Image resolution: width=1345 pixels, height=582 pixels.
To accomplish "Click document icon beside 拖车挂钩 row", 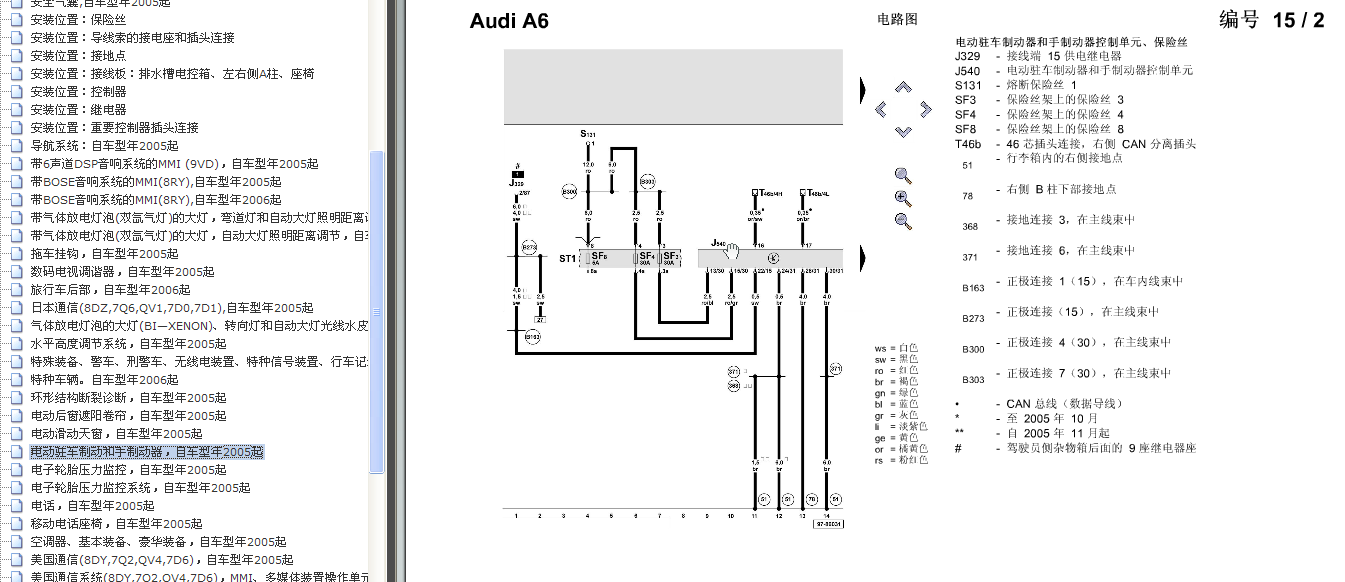I will point(15,253).
